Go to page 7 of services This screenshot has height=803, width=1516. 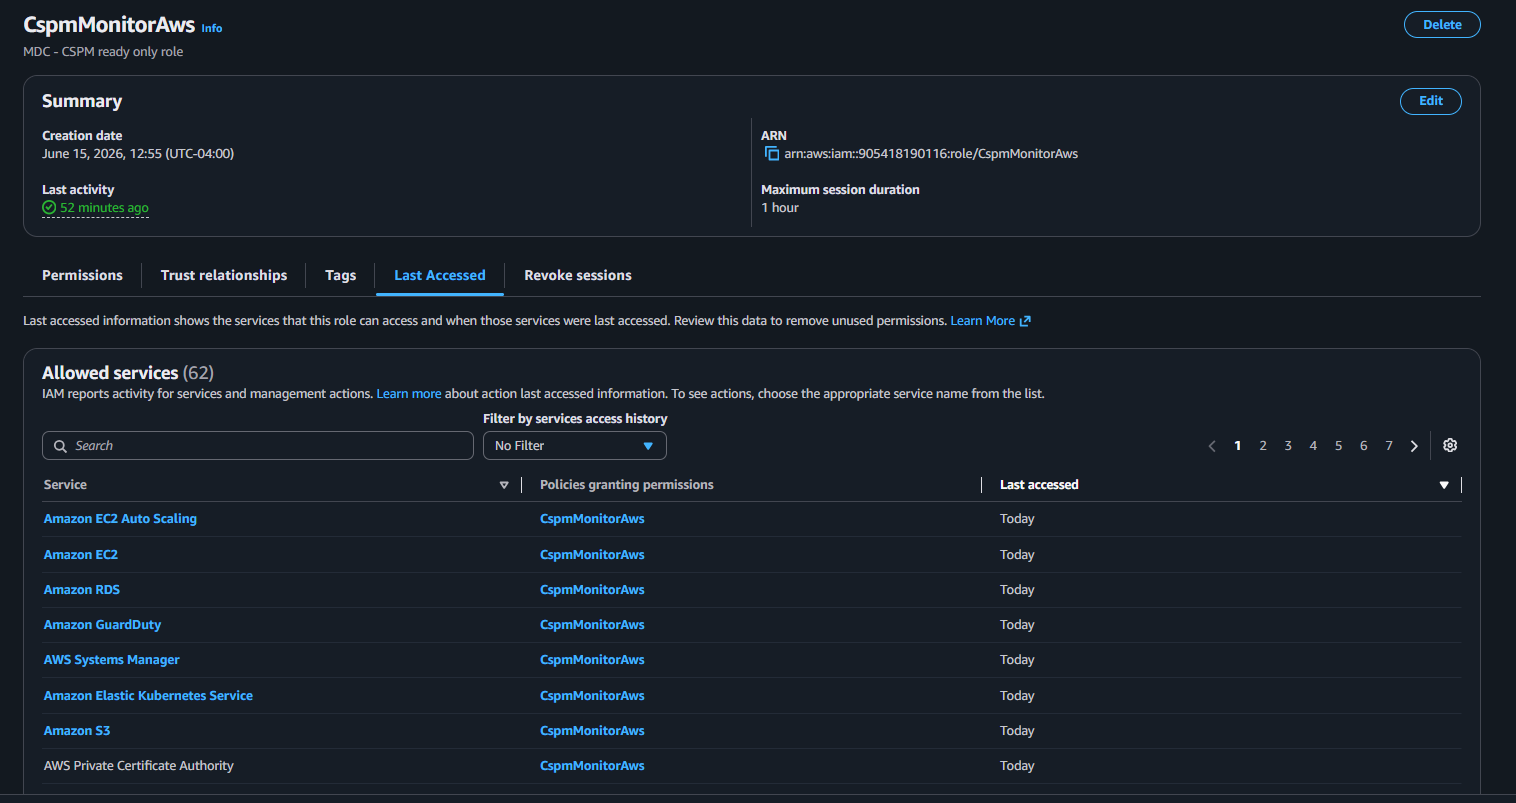coord(1389,446)
